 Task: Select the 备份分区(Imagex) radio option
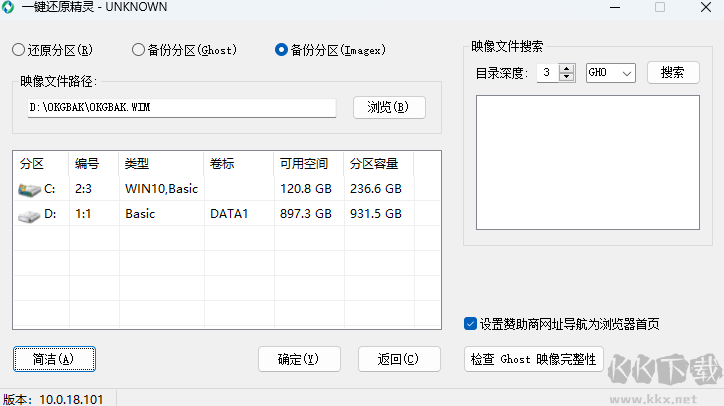point(282,49)
